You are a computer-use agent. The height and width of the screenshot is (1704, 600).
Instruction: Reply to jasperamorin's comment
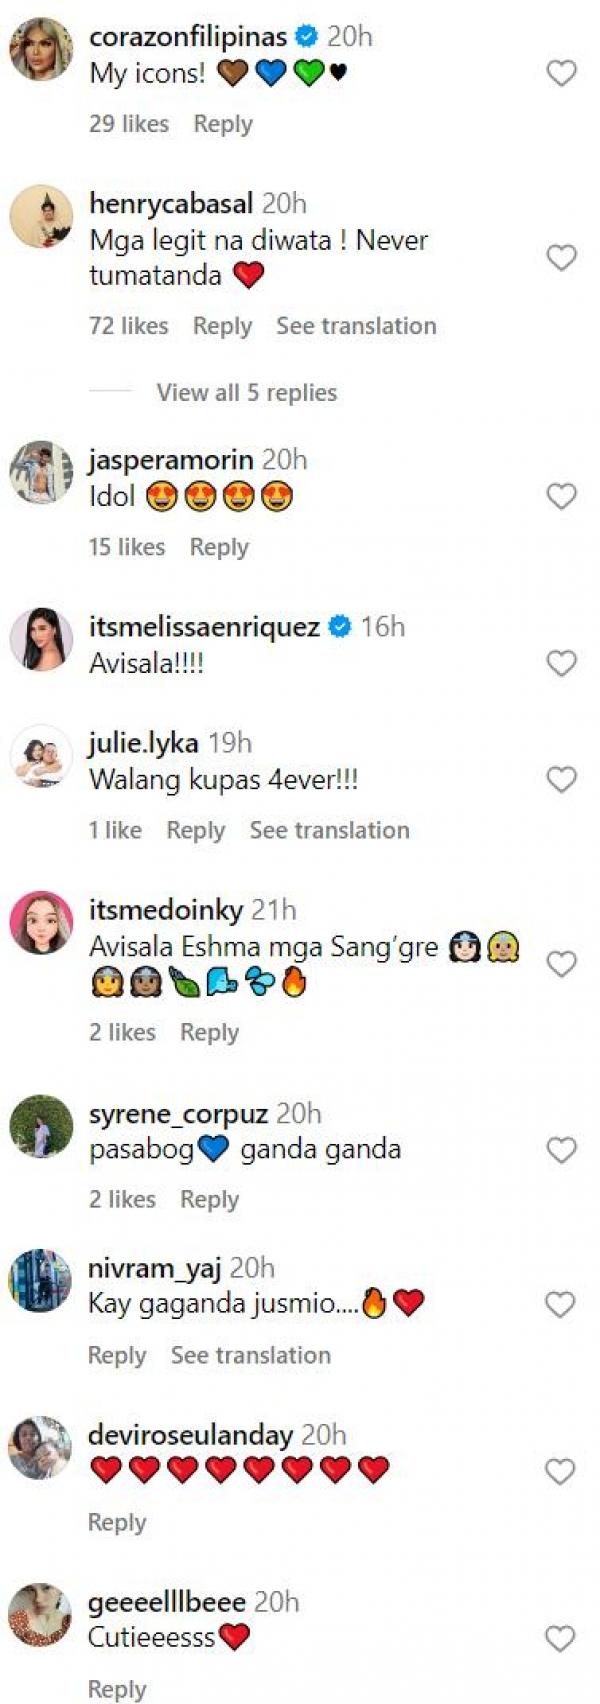tap(219, 547)
